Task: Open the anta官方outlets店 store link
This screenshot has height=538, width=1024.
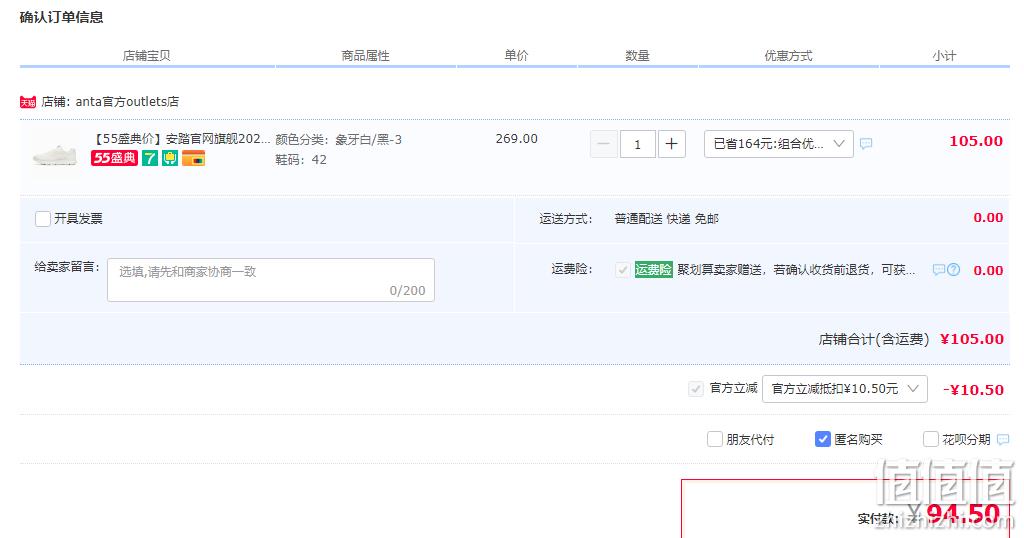Action: pos(127,102)
